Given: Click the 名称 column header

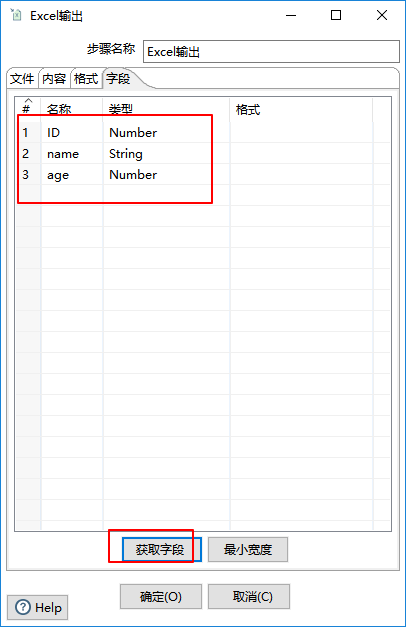Looking at the screenshot, I should click(72, 107).
